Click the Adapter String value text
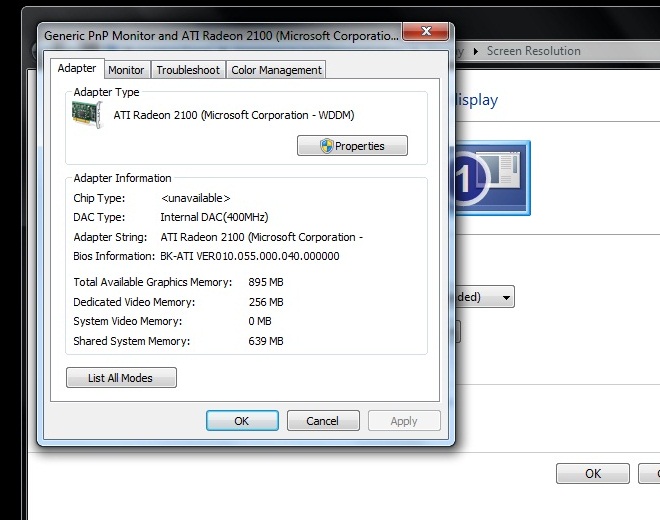The image size is (660, 520). [x=261, y=237]
